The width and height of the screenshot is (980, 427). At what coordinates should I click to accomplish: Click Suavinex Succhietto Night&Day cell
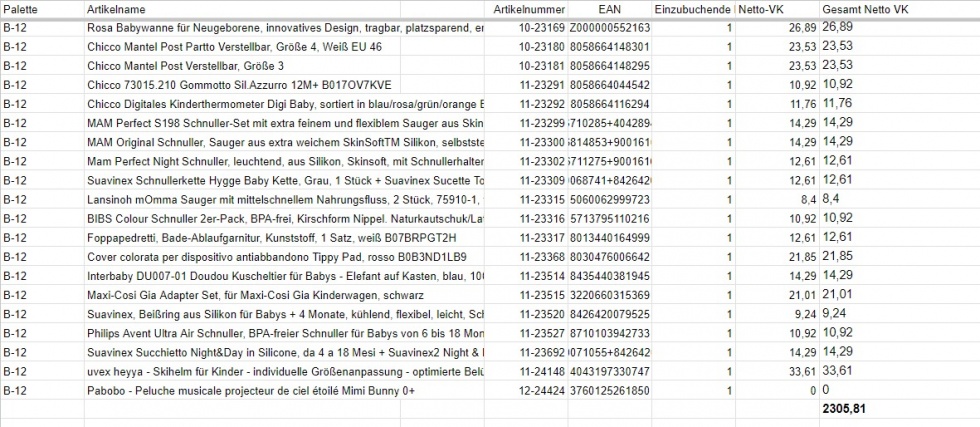284,352
